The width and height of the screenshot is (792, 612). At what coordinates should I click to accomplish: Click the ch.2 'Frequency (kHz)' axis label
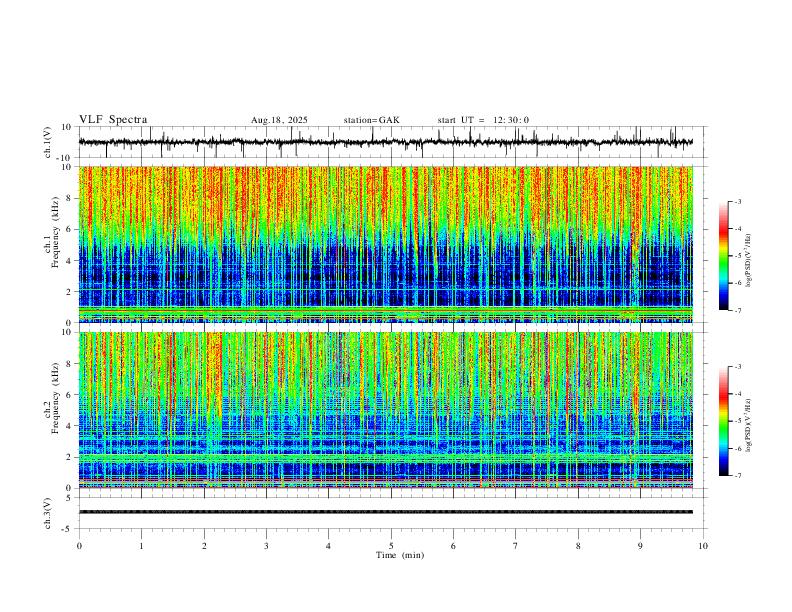click(x=55, y=398)
